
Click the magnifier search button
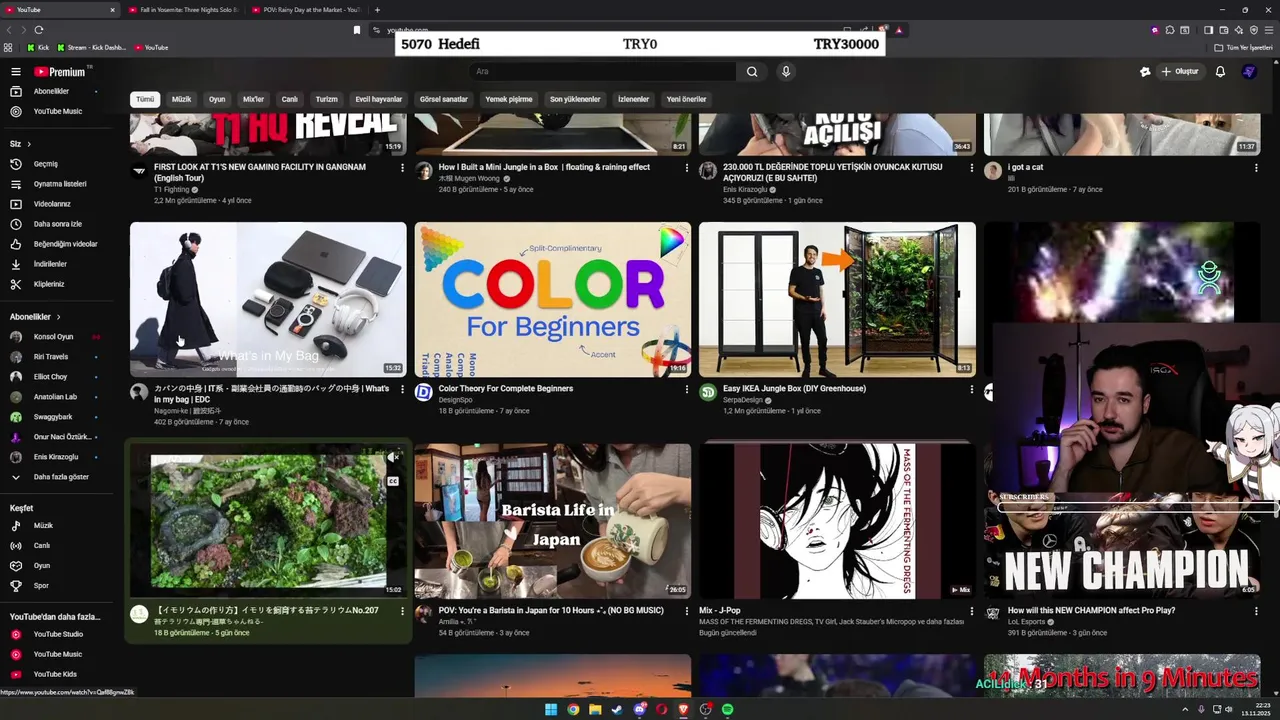tap(752, 72)
